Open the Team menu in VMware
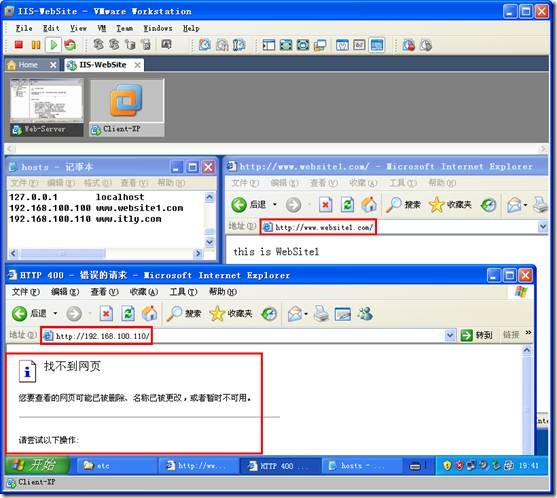 click(x=125, y=28)
